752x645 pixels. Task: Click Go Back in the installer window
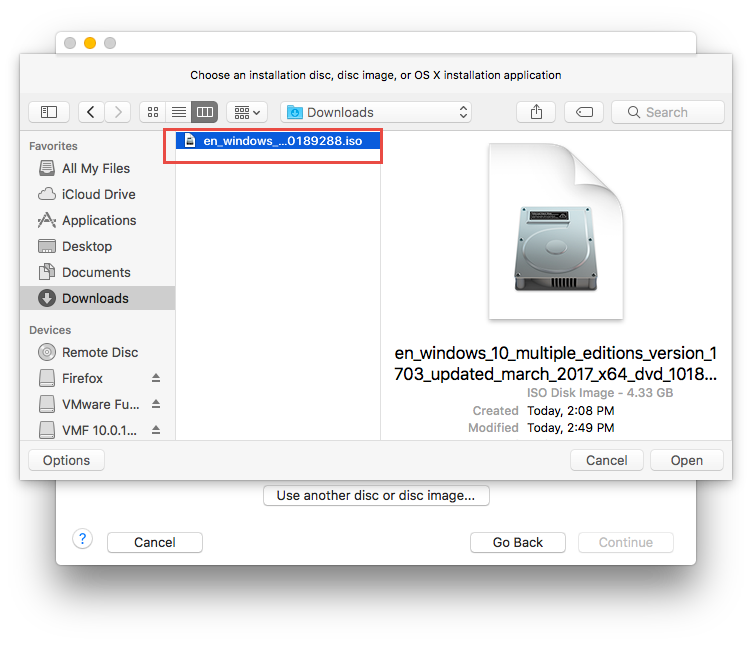(518, 542)
